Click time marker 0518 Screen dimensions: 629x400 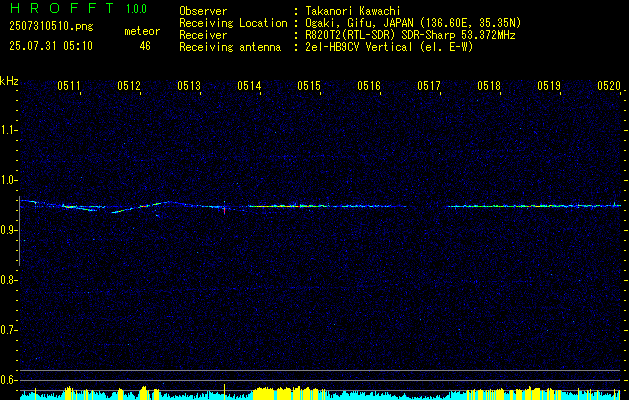click(489, 86)
